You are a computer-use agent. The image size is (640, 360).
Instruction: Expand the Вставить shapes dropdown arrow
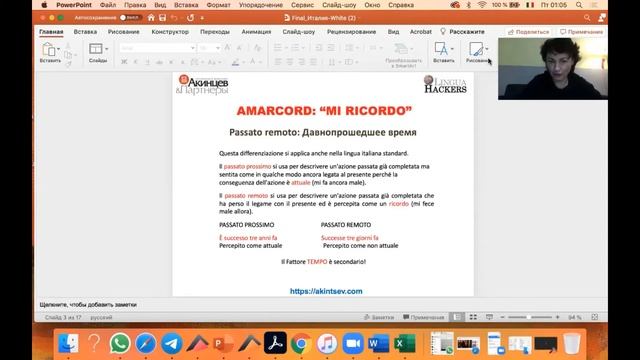tap(452, 49)
